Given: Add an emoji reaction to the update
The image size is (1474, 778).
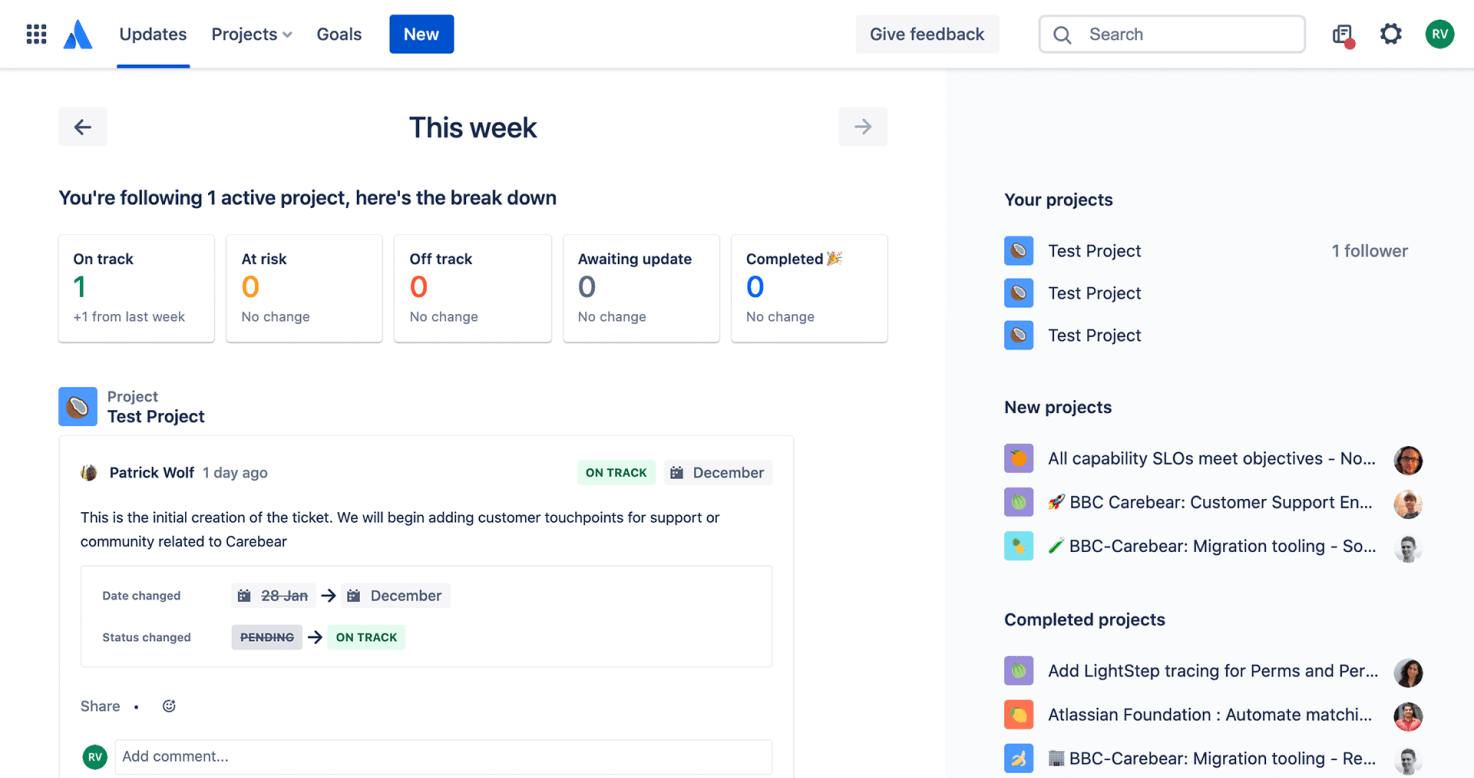Looking at the screenshot, I should (x=168, y=706).
